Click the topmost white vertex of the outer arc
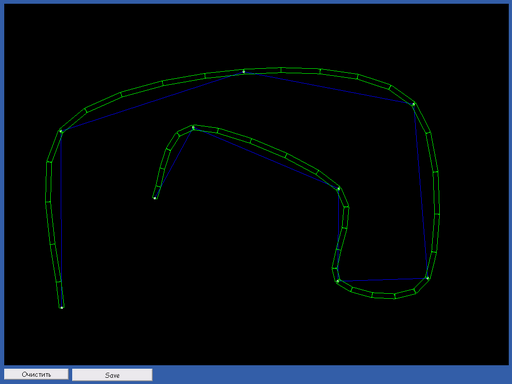The width and height of the screenshot is (512, 384). point(244,71)
